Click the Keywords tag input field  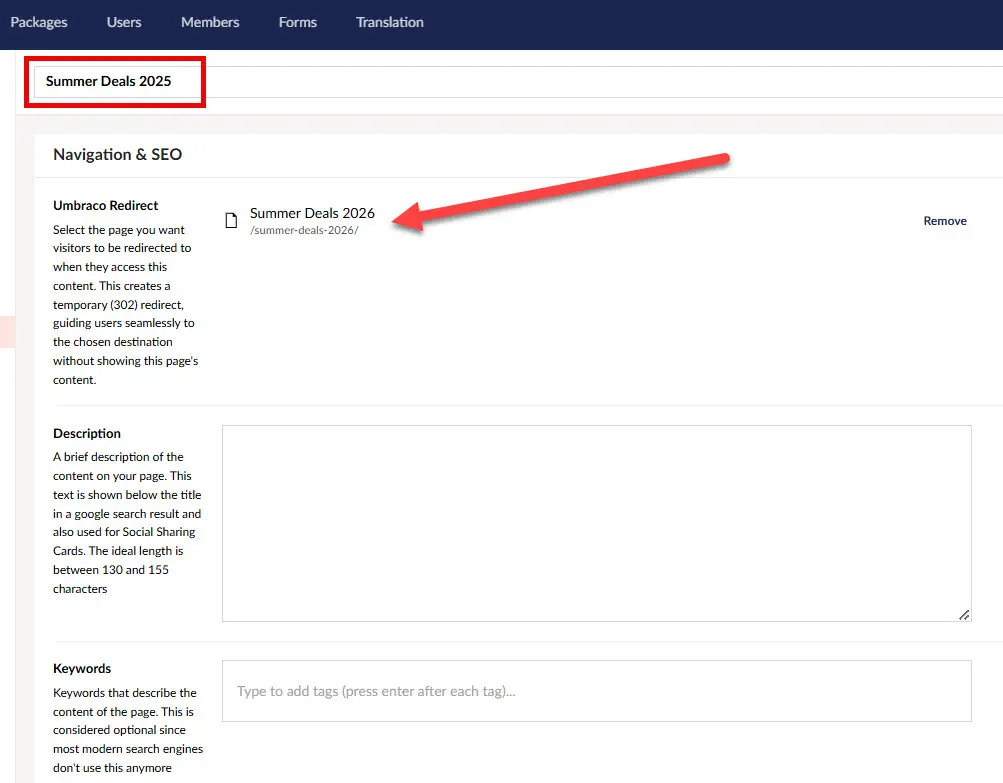click(595, 690)
